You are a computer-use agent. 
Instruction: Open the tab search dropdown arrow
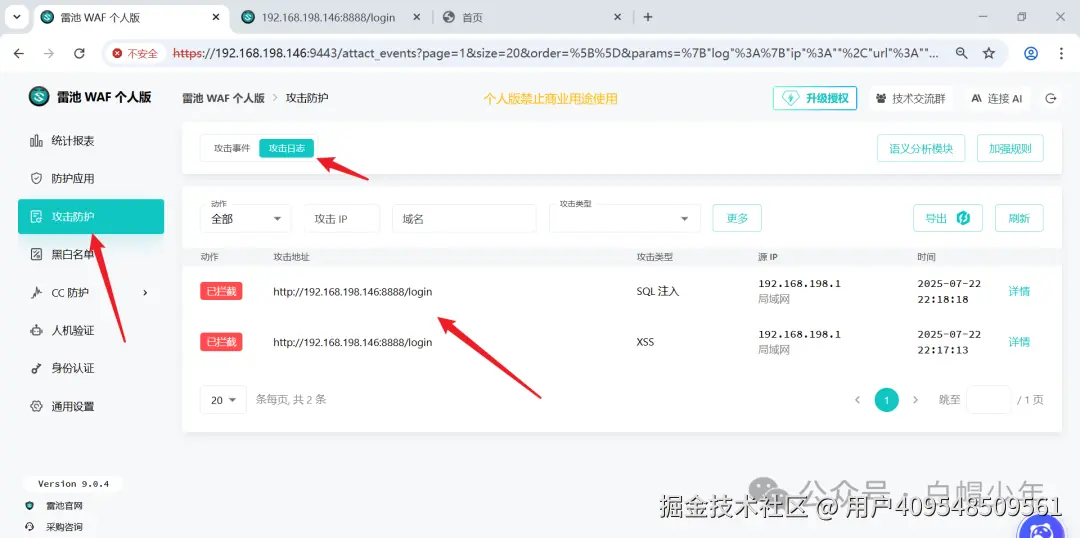tap(17, 17)
